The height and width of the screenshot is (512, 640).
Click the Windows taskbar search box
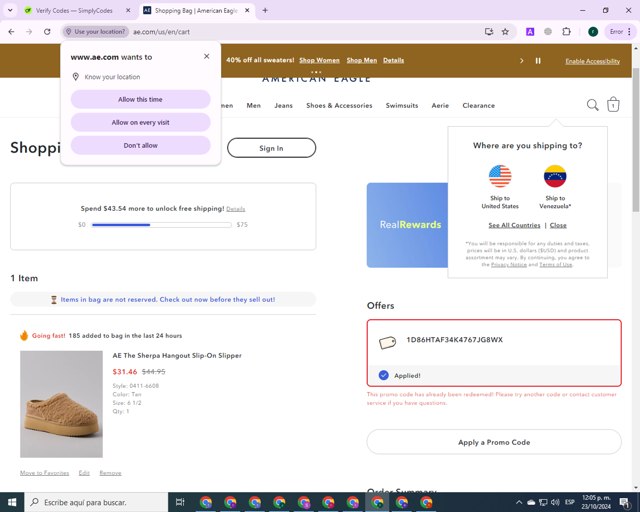click(x=96, y=502)
